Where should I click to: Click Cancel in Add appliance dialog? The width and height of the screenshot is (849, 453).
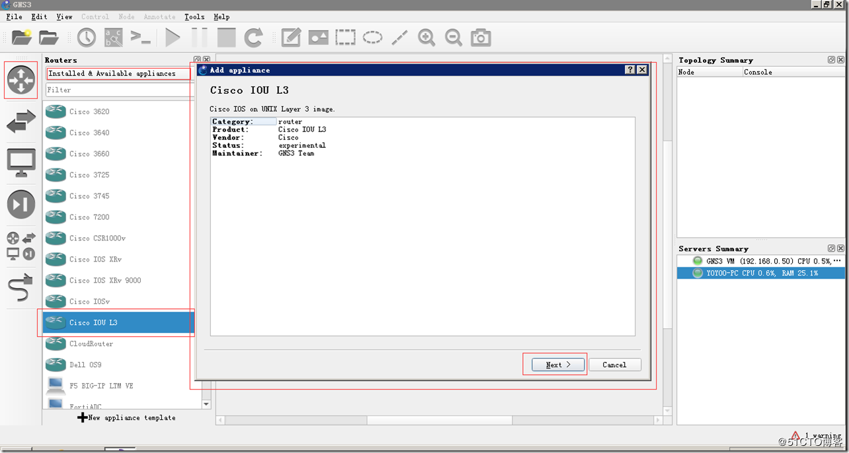[615, 365]
